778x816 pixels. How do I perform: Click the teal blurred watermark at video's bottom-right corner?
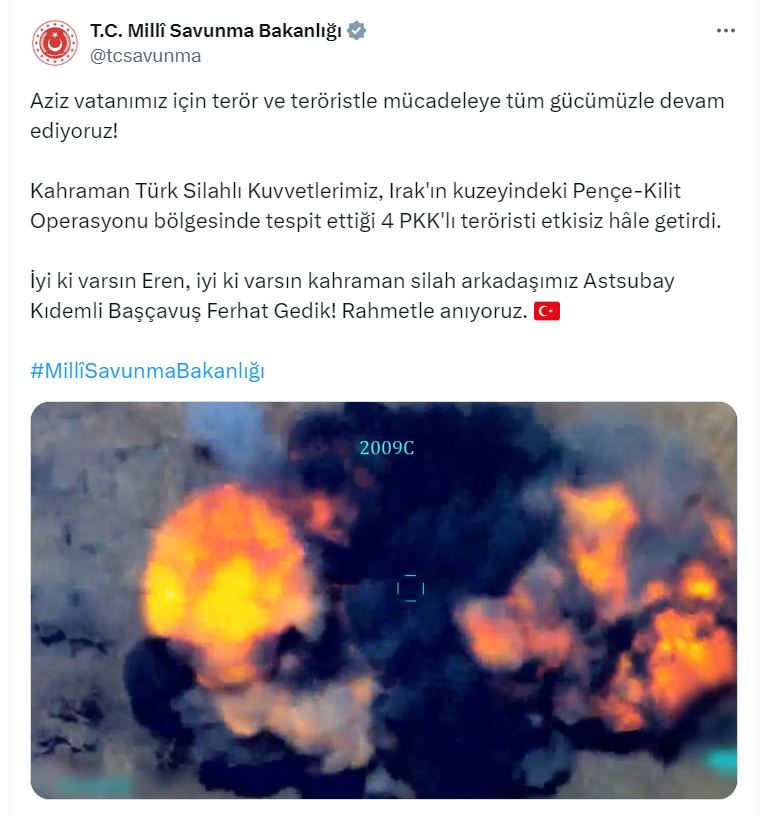click(x=723, y=761)
